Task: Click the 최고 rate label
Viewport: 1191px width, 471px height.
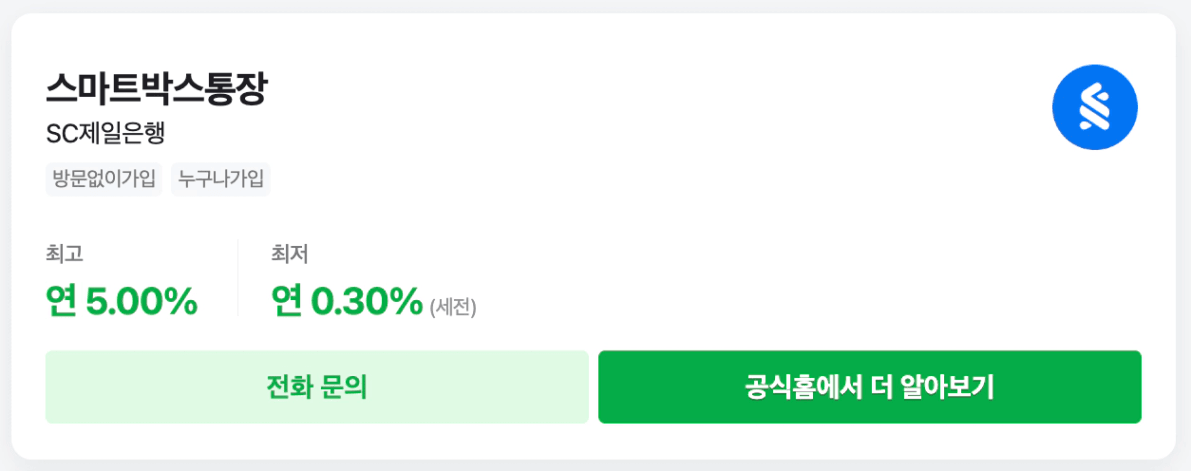Action: (x=64, y=254)
